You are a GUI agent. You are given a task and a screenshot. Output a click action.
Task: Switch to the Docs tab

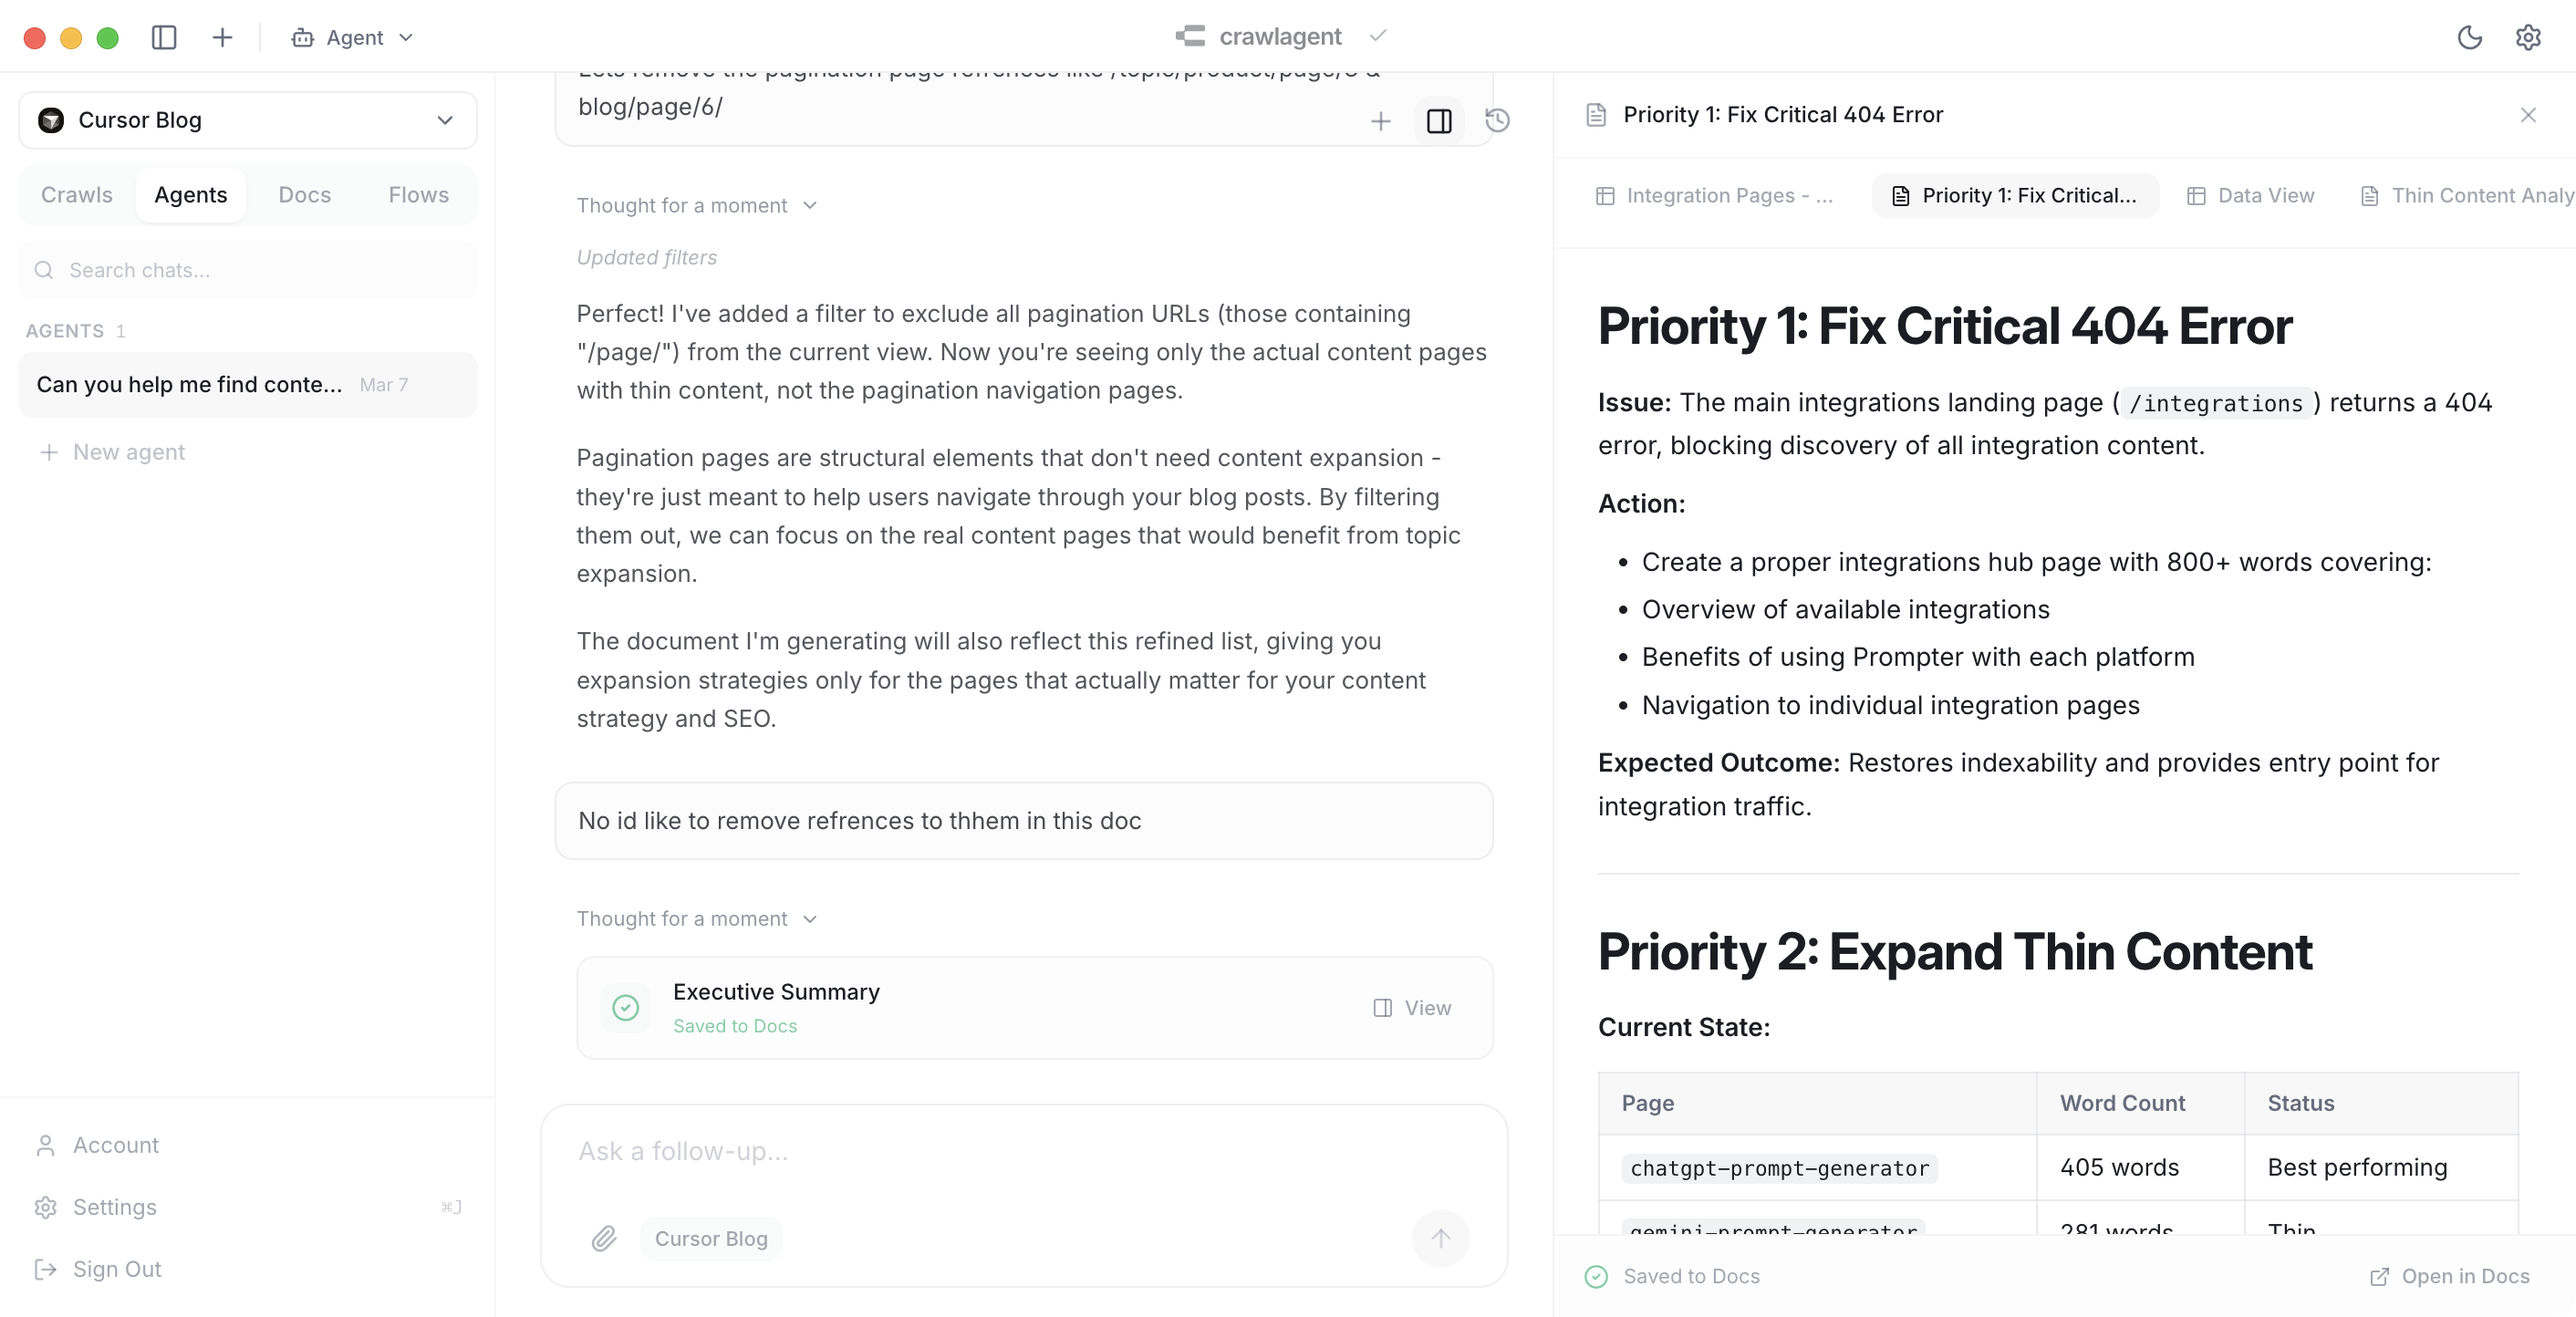[304, 195]
